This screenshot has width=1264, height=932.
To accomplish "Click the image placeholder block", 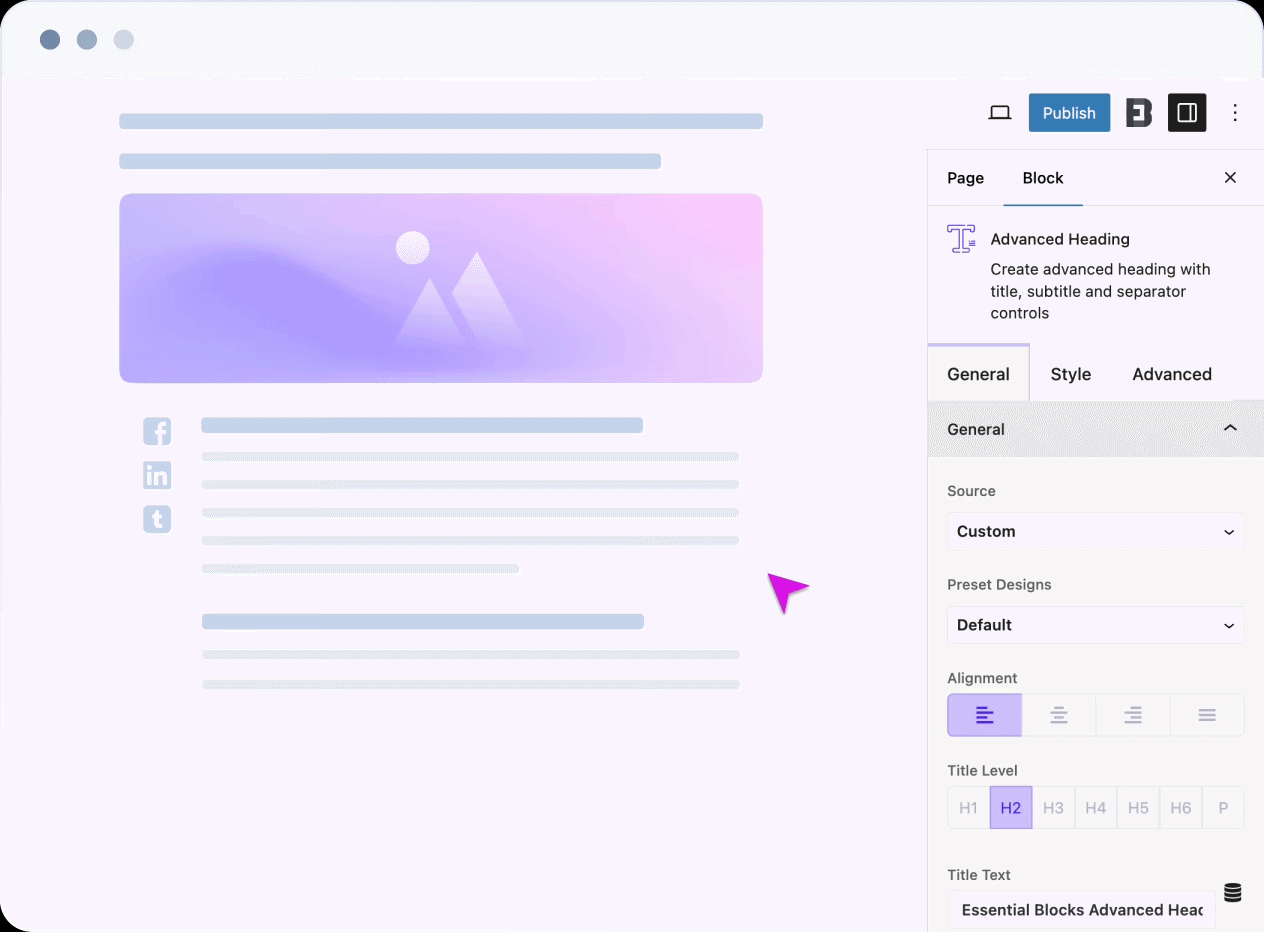I will click(x=441, y=288).
